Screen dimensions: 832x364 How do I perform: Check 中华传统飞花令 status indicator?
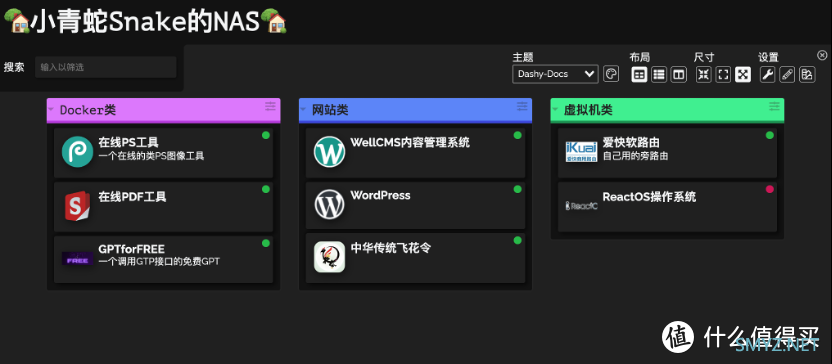pos(518,240)
